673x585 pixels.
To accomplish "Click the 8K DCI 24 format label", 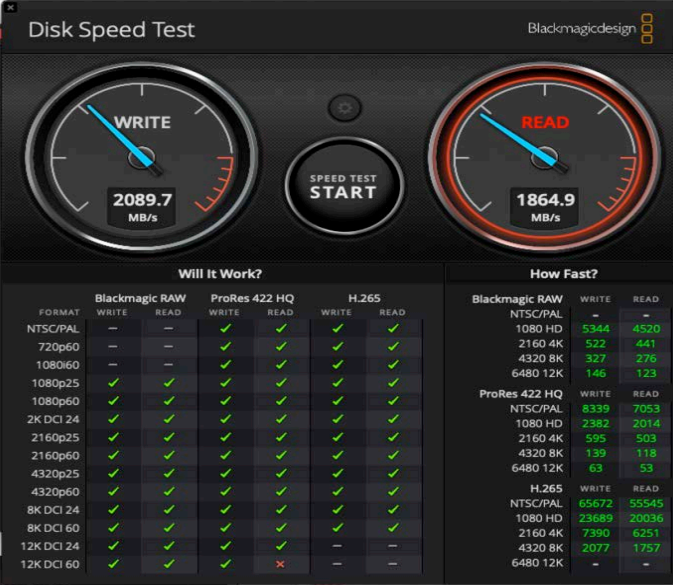I will tap(53, 510).
